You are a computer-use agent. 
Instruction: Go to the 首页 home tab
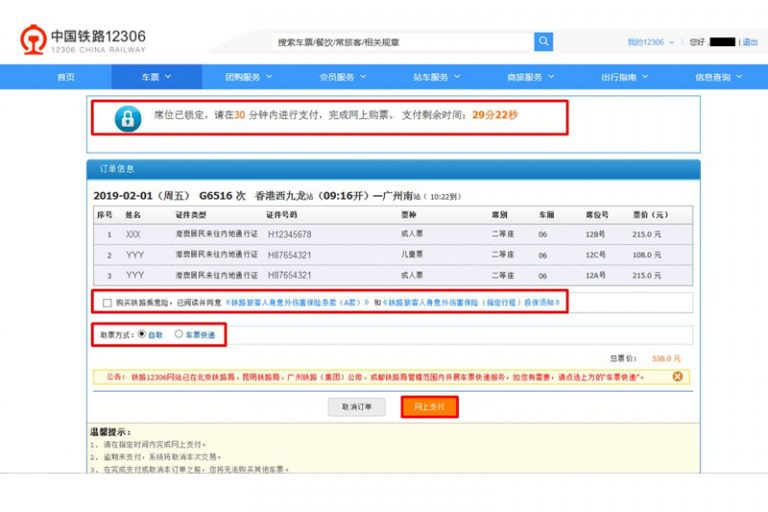point(66,77)
